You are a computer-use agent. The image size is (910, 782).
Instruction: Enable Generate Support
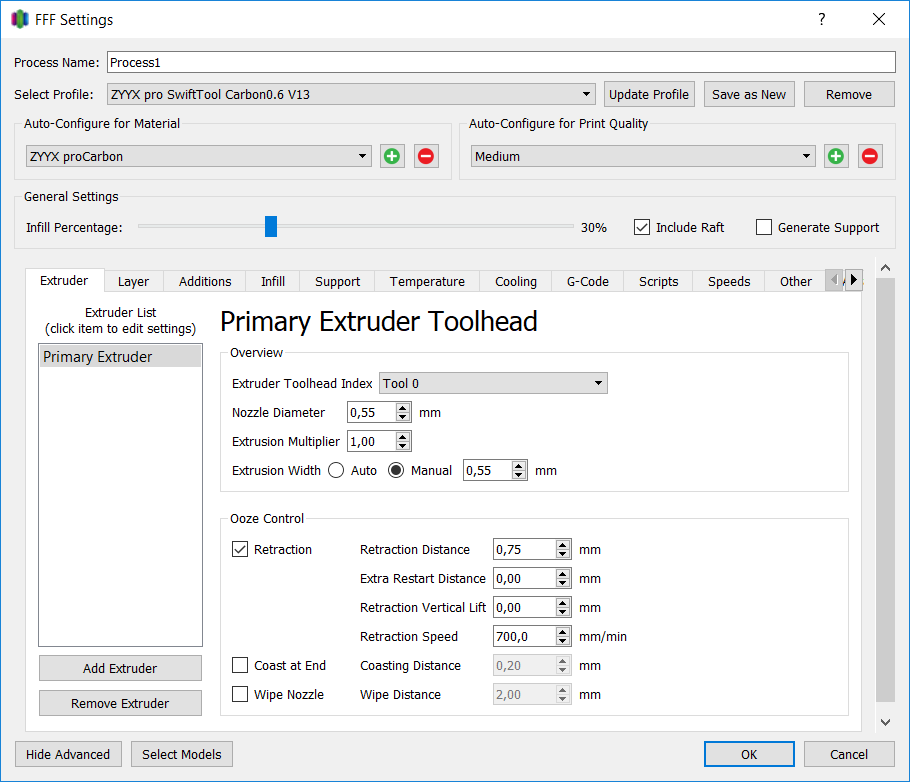click(764, 227)
